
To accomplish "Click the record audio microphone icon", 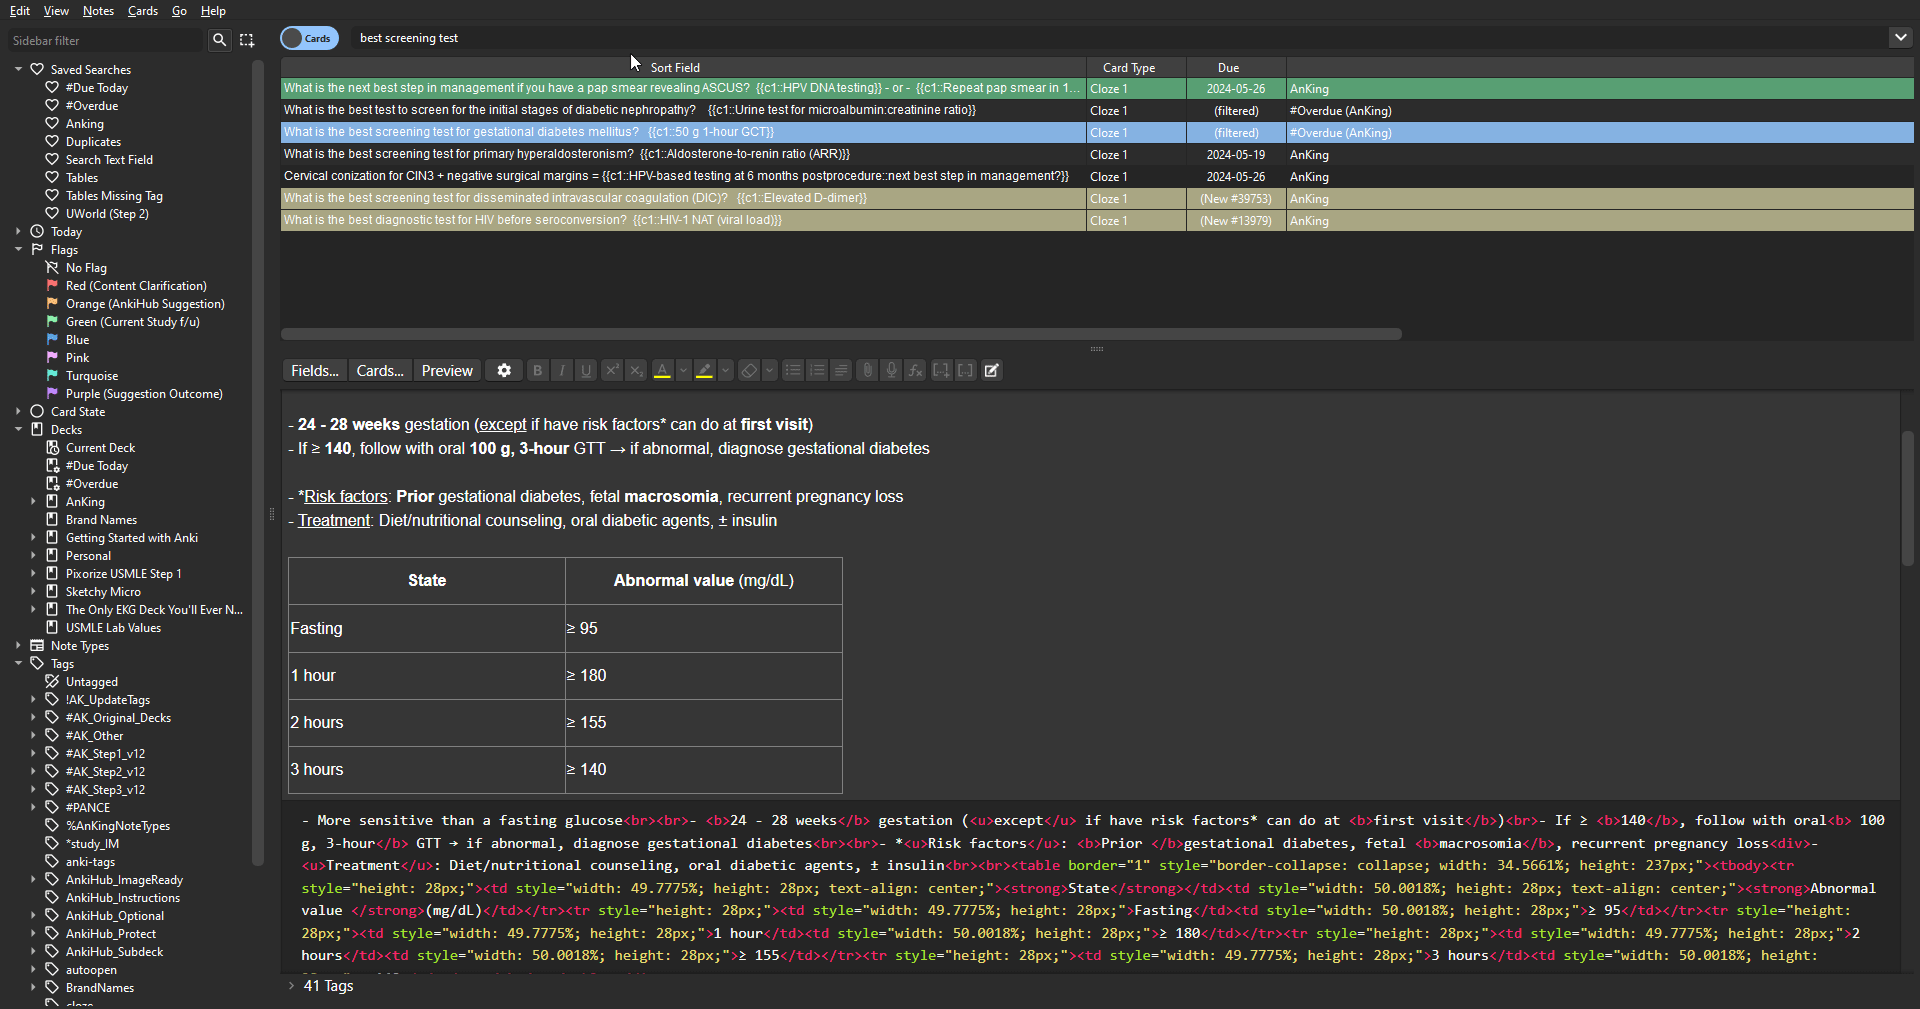I will [x=891, y=371].
